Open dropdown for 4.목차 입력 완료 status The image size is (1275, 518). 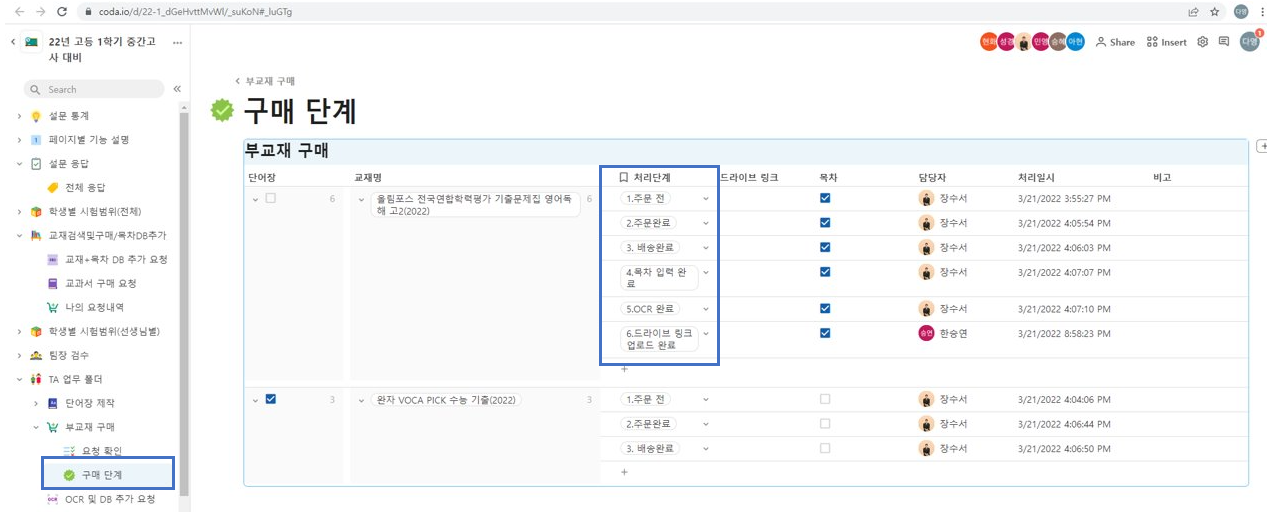click(x=706, y=271)
